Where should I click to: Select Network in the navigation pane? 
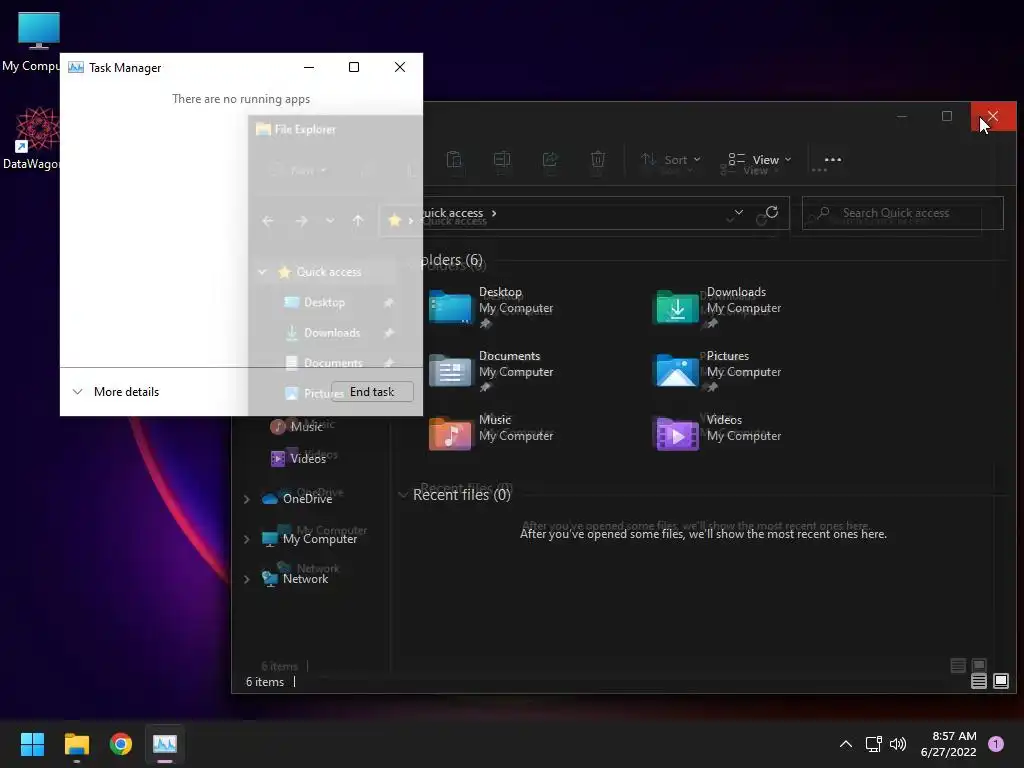click(x=295, y=579)
